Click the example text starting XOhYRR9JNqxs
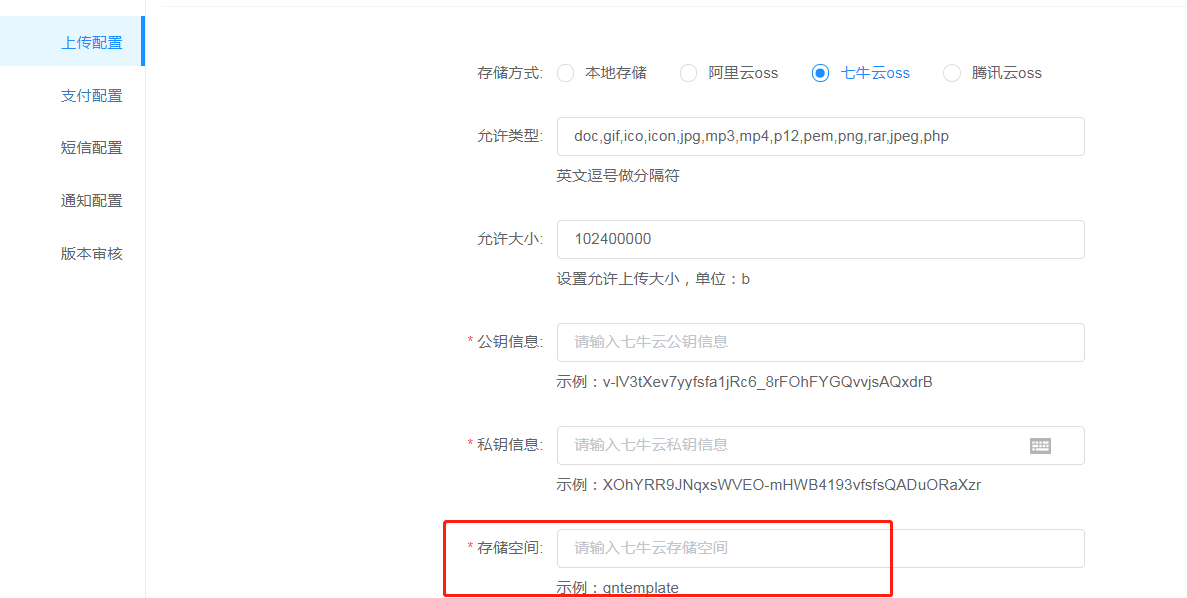 [x=768, y=484]
